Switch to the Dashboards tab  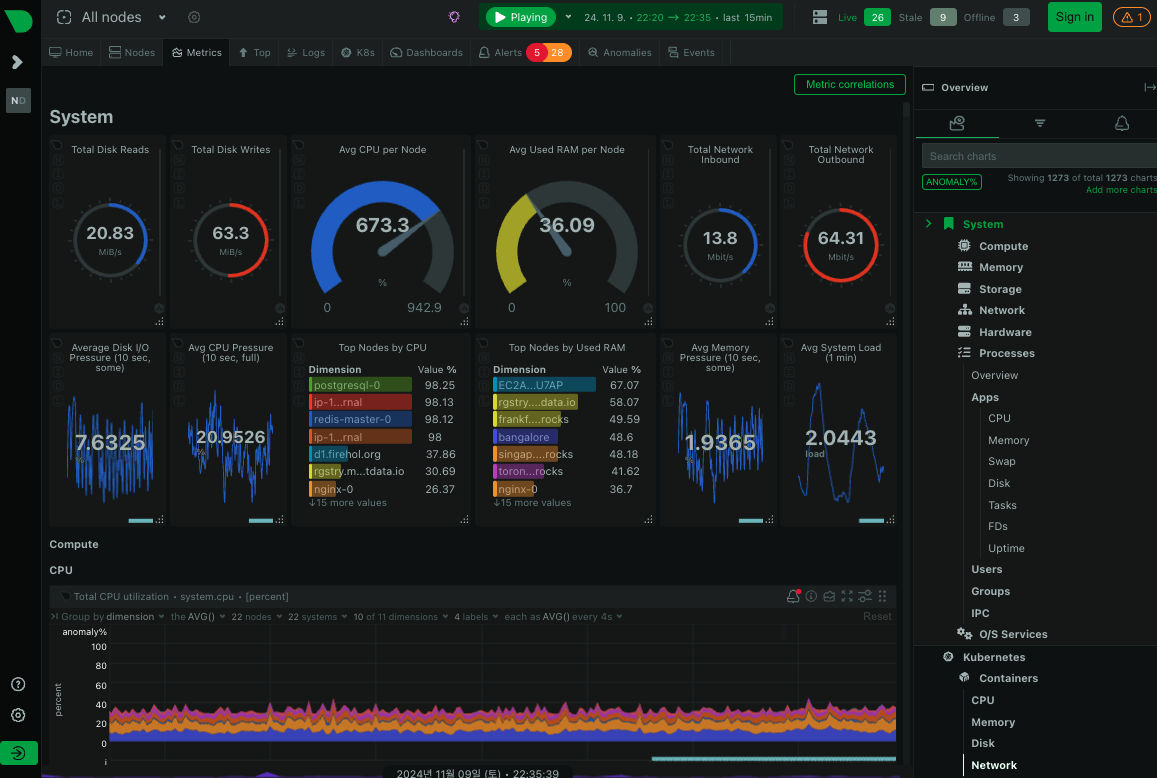click(426, 52)
